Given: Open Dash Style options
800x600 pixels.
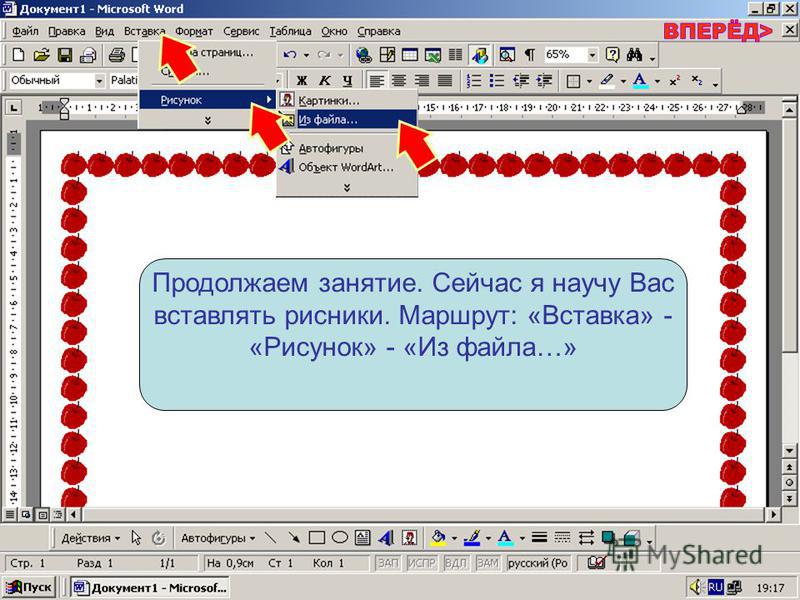Looking at the screenshot, I should coord(562,538).
